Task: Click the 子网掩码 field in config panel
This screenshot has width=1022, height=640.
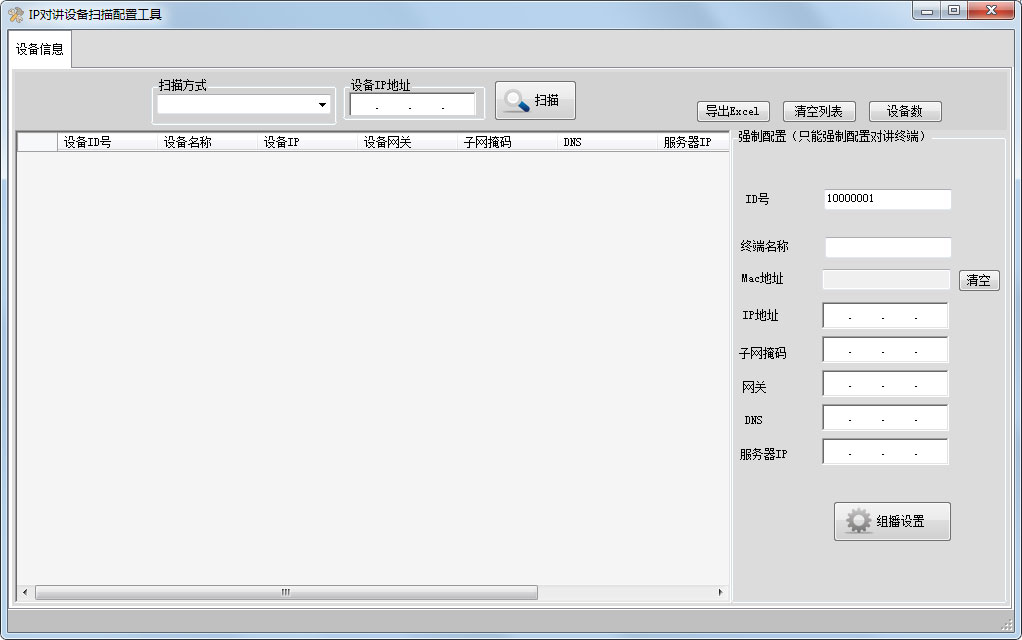Action: [x=885, y=351]
